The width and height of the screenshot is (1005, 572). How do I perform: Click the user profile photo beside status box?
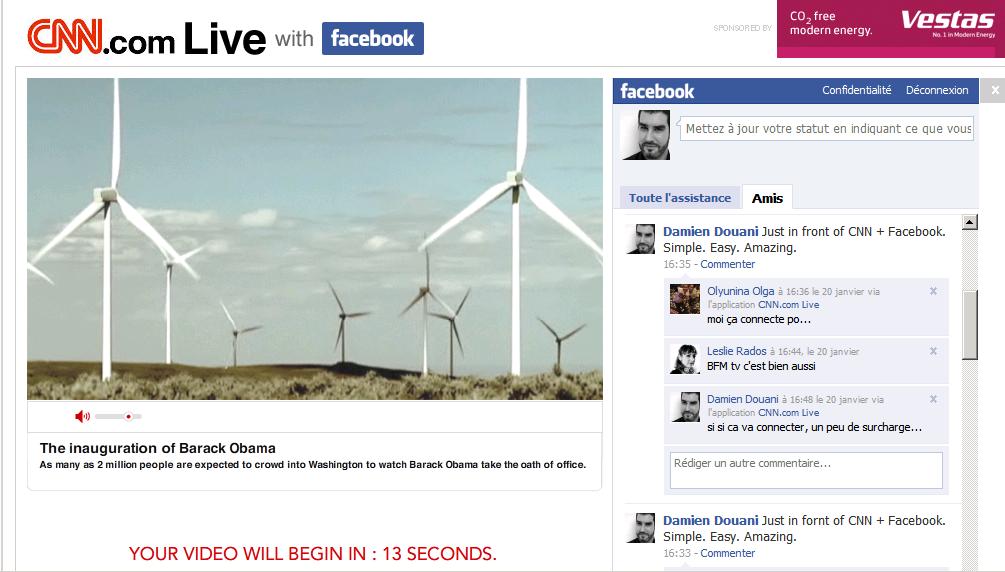tap(646, 135)
